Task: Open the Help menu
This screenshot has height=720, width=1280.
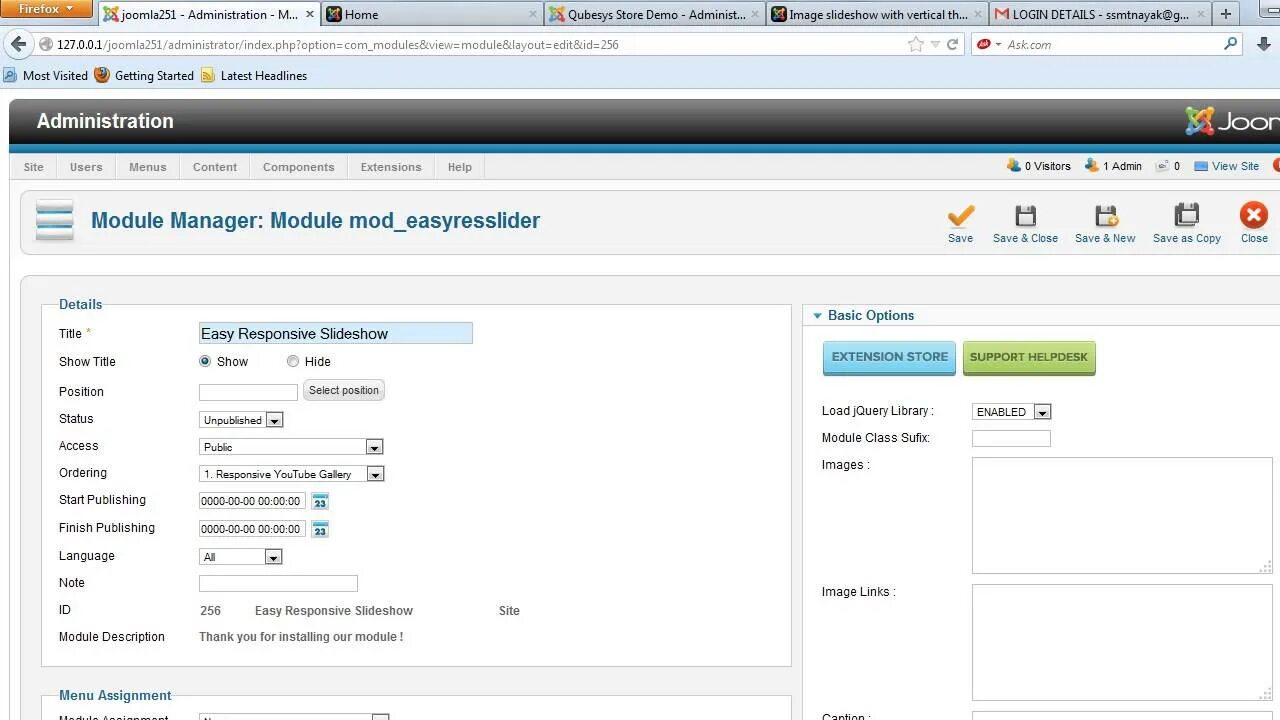Action: [460, 167]
